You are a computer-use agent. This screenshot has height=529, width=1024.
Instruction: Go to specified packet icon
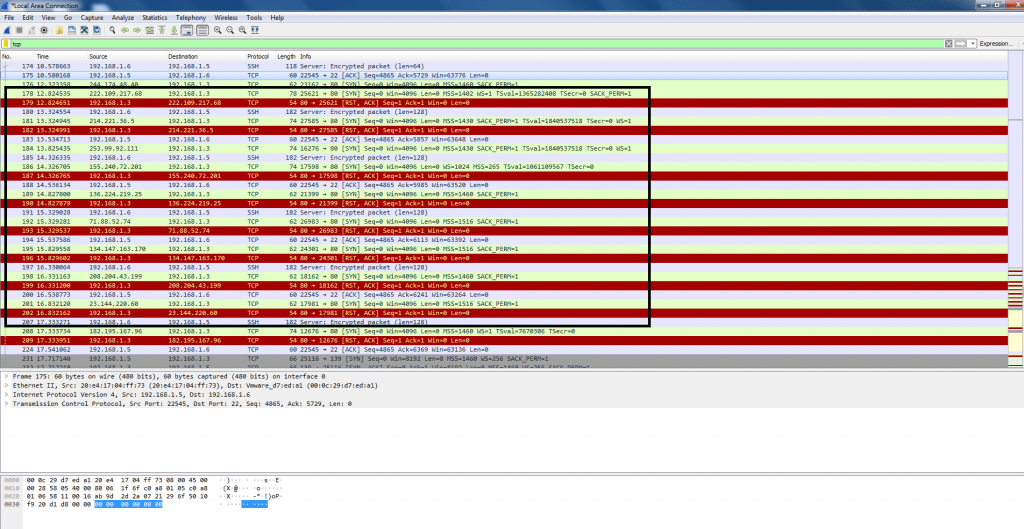pos(150,30)
